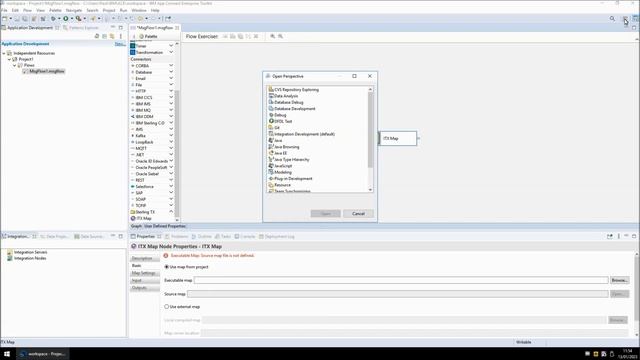Open the Edit menu
640x360 pixels.
[x=15, y=10]
